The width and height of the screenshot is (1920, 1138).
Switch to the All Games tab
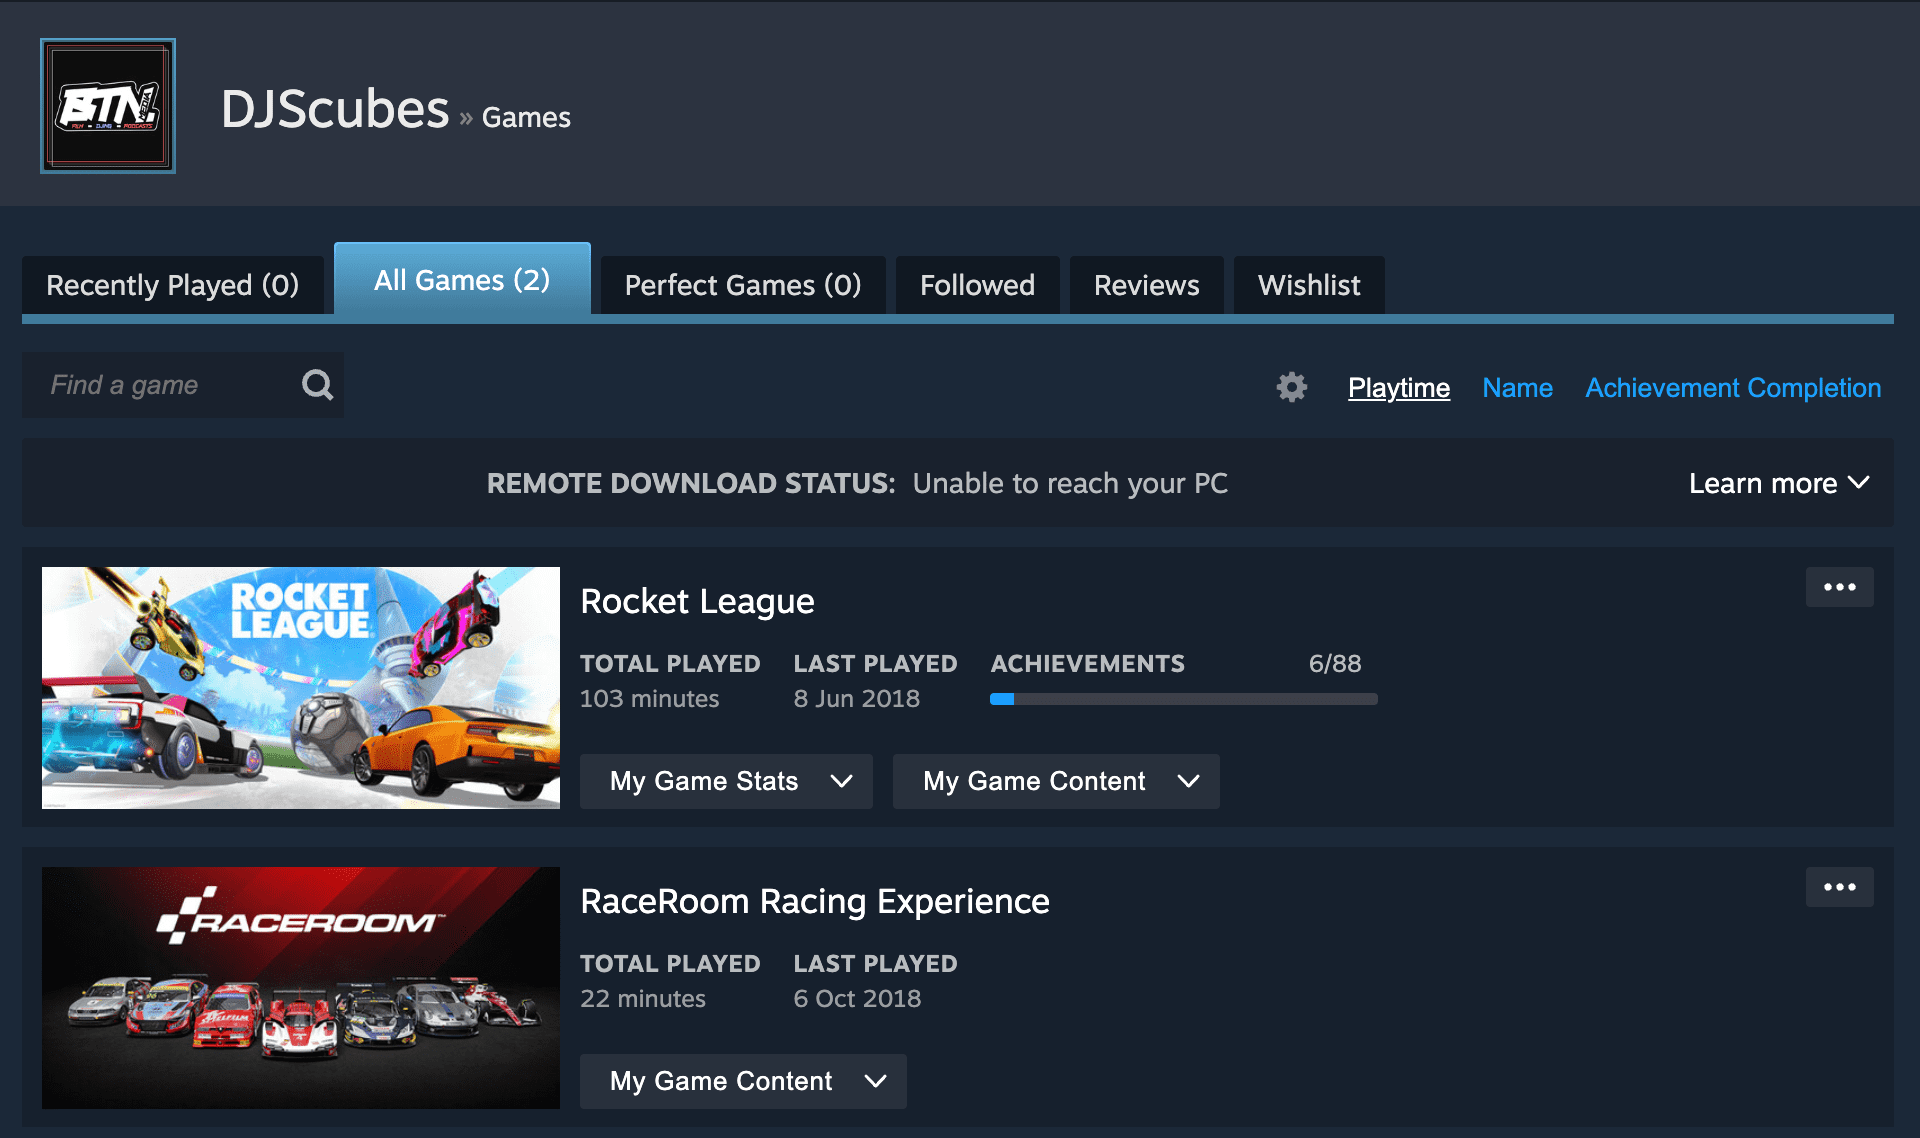coord(461,280)
